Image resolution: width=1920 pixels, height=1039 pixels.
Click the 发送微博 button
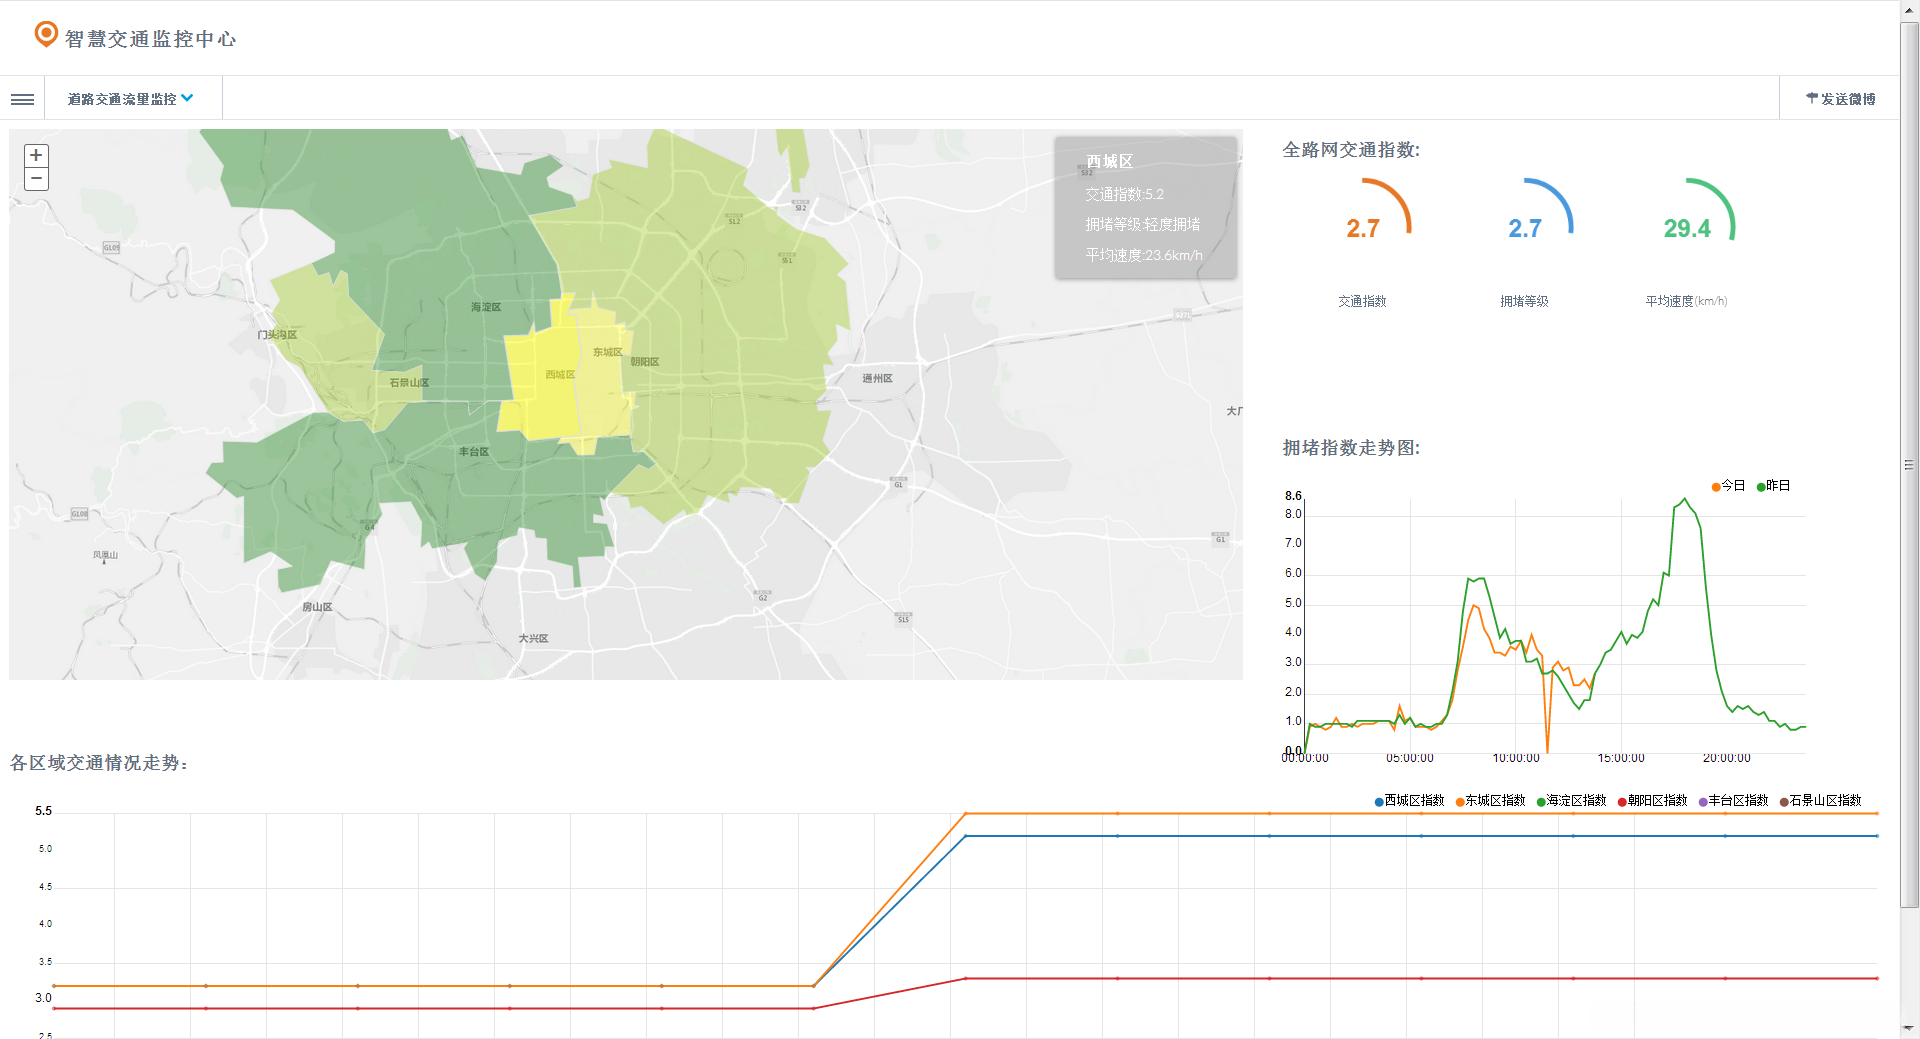[x=1840, y=99]
